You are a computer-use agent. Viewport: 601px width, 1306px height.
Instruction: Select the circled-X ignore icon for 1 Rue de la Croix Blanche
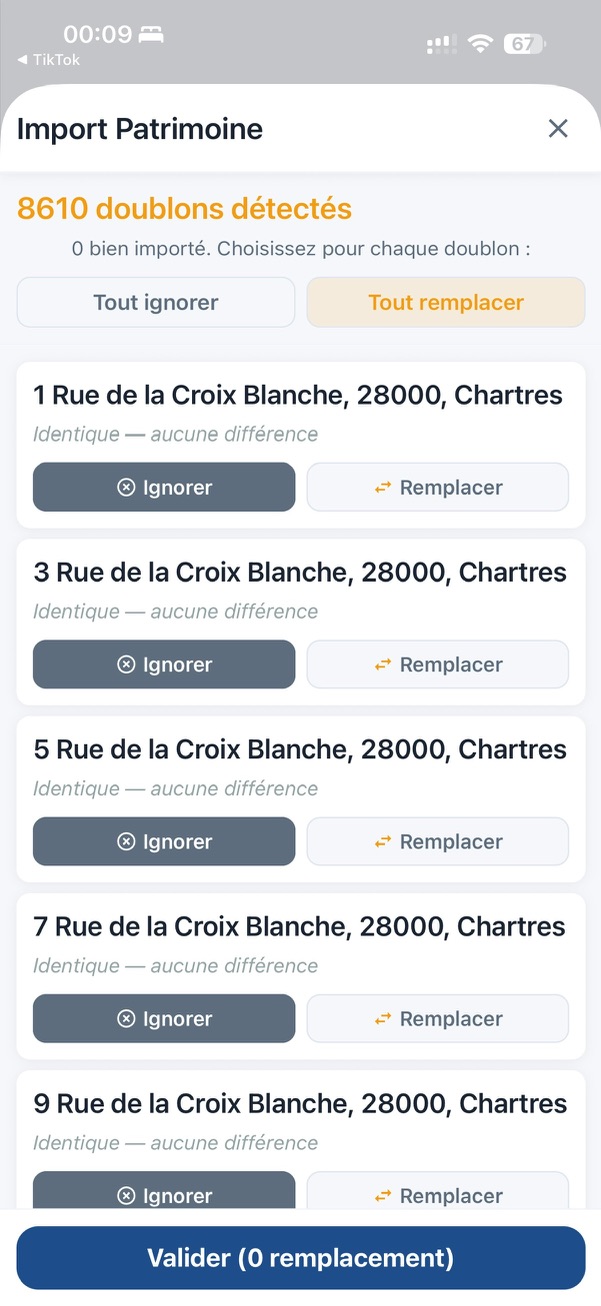pyautogui.click(x=126, y=487)
